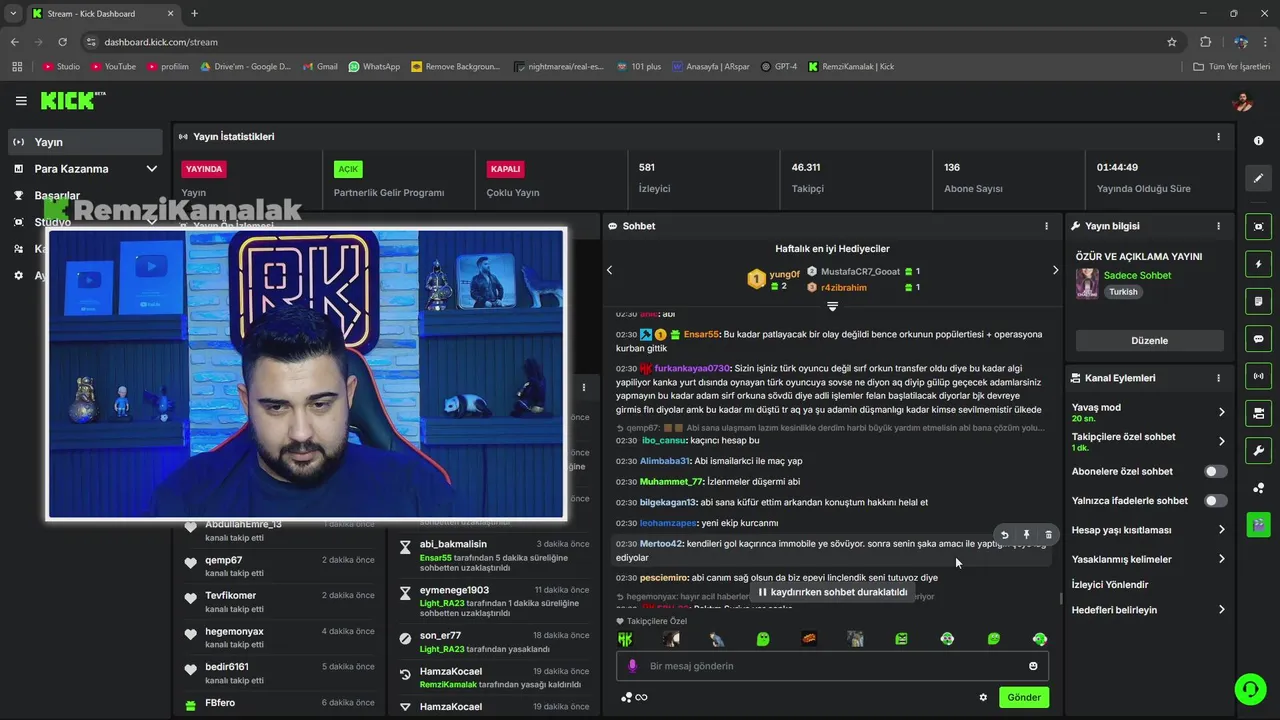Open three-dot menu of Kanal Eylemleri panel
The height and width of the screenshot is (720, 1280).
pos(1218,378)
